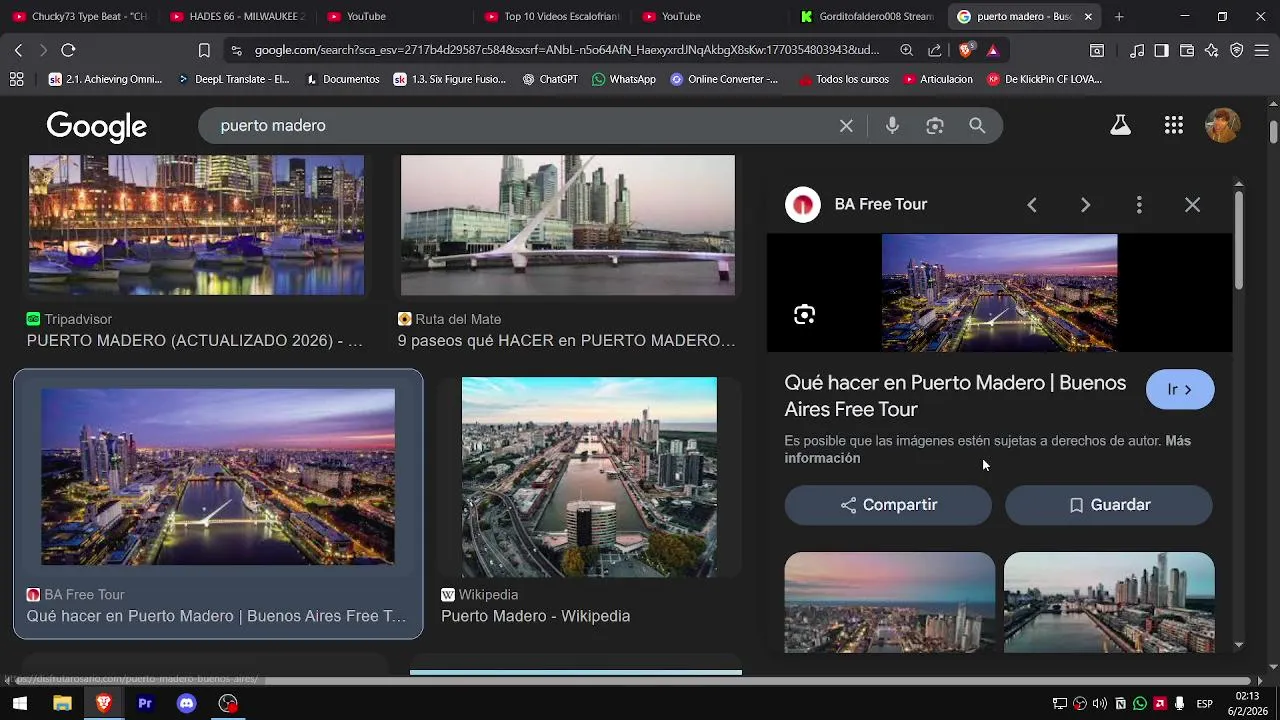
Task: Close the puerto madero tab
Action: point(1088,16)
